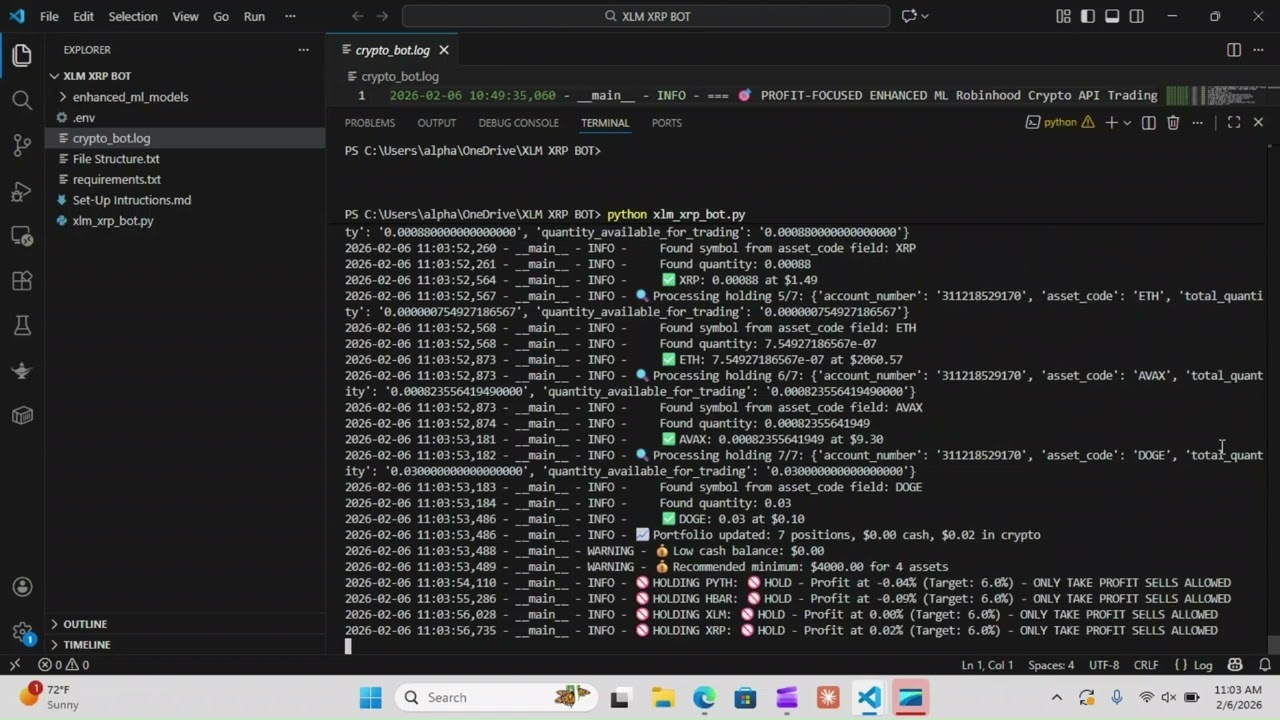This screenshot has width=1280, height=720.
Task: Open the Edit menu
Action: (84, 16)
